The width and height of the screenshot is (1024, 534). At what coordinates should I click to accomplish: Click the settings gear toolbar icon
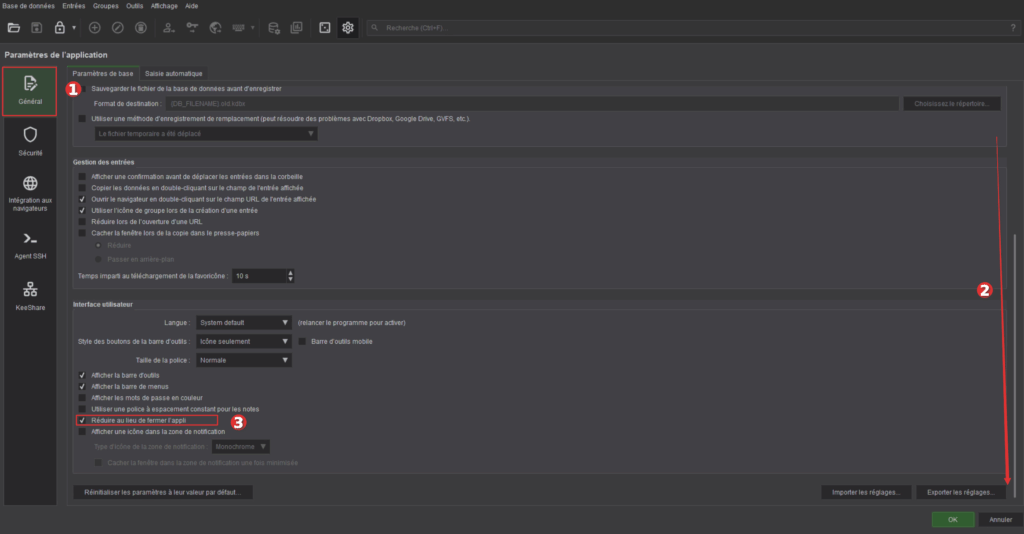coord(348,27)
